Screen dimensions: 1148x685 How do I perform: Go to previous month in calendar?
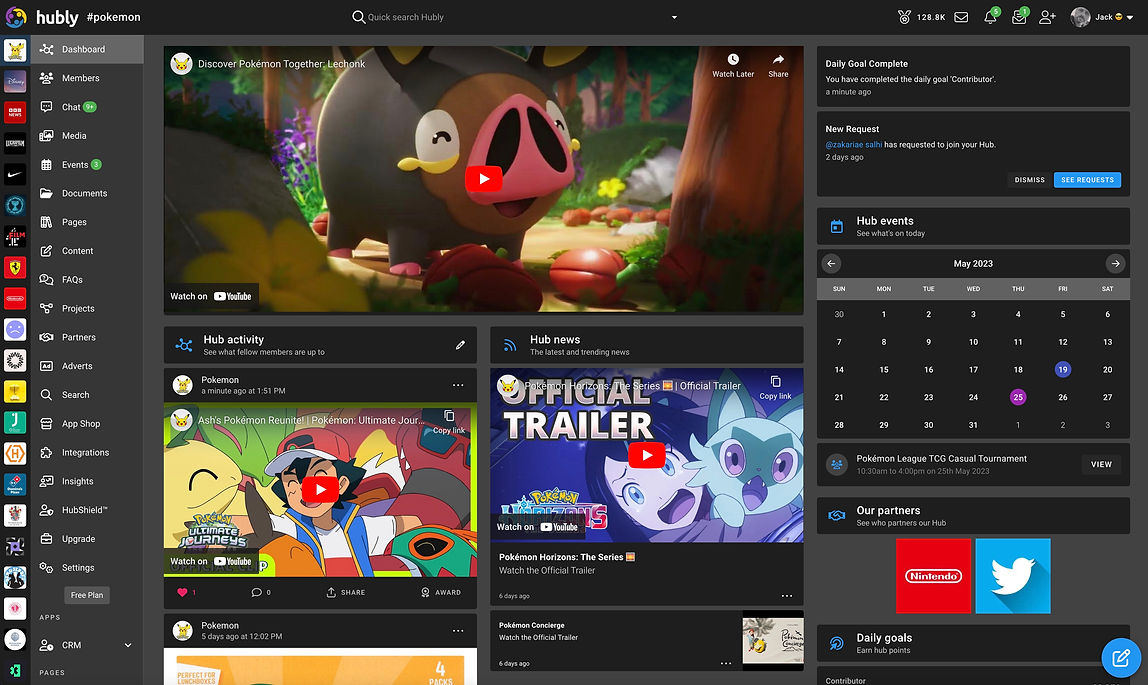[x=831, y=263]
